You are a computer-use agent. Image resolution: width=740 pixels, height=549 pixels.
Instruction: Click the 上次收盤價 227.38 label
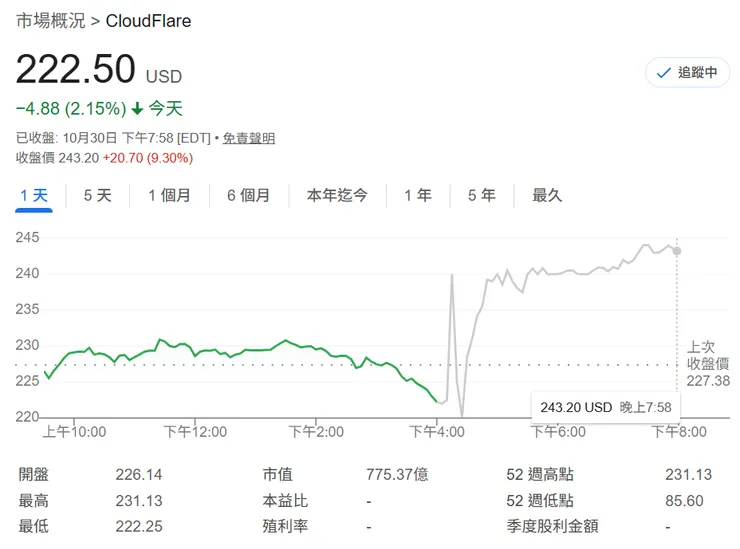[708, 363]
